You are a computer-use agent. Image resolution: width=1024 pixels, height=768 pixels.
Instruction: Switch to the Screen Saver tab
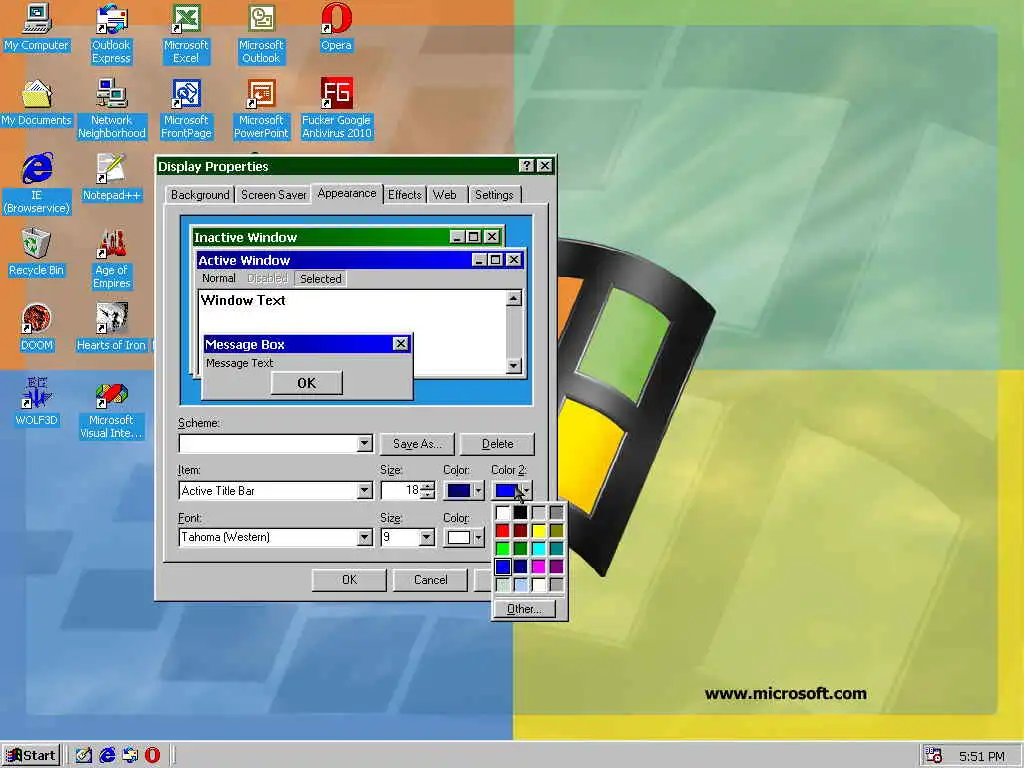click(274, 195)
